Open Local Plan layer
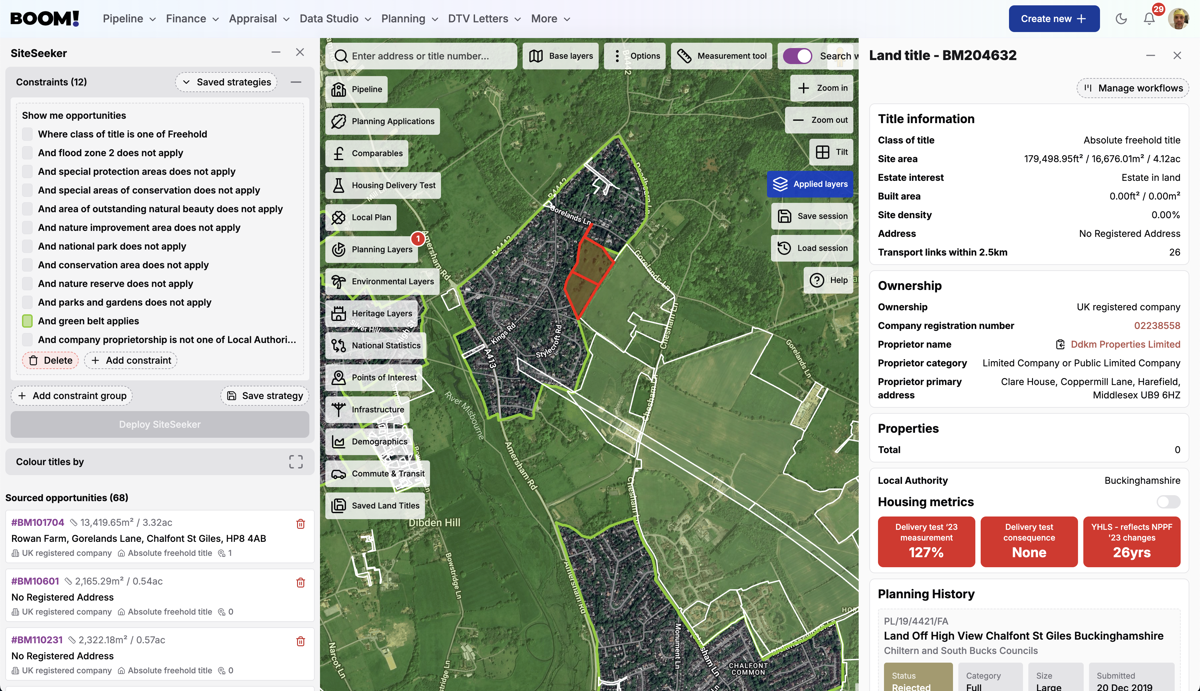 coord(361,217)
